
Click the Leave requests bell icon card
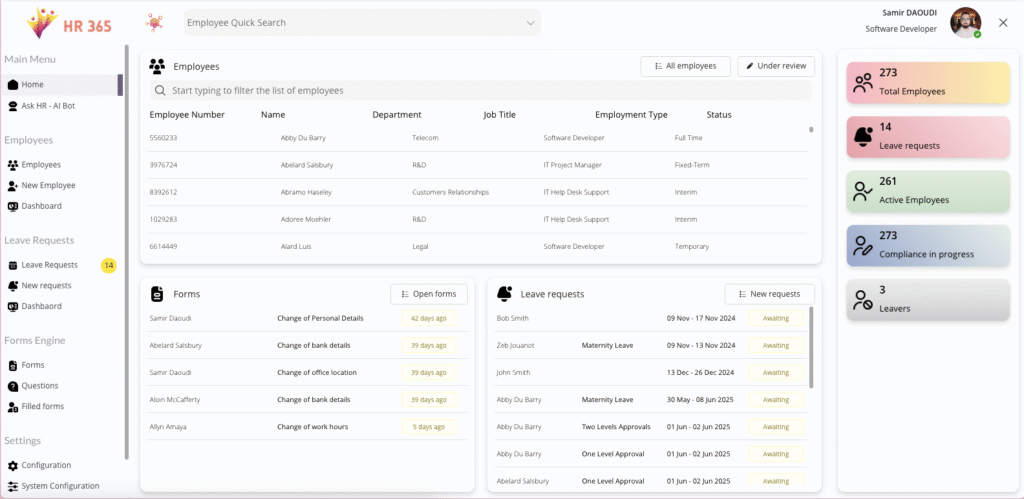click(862, 136)
